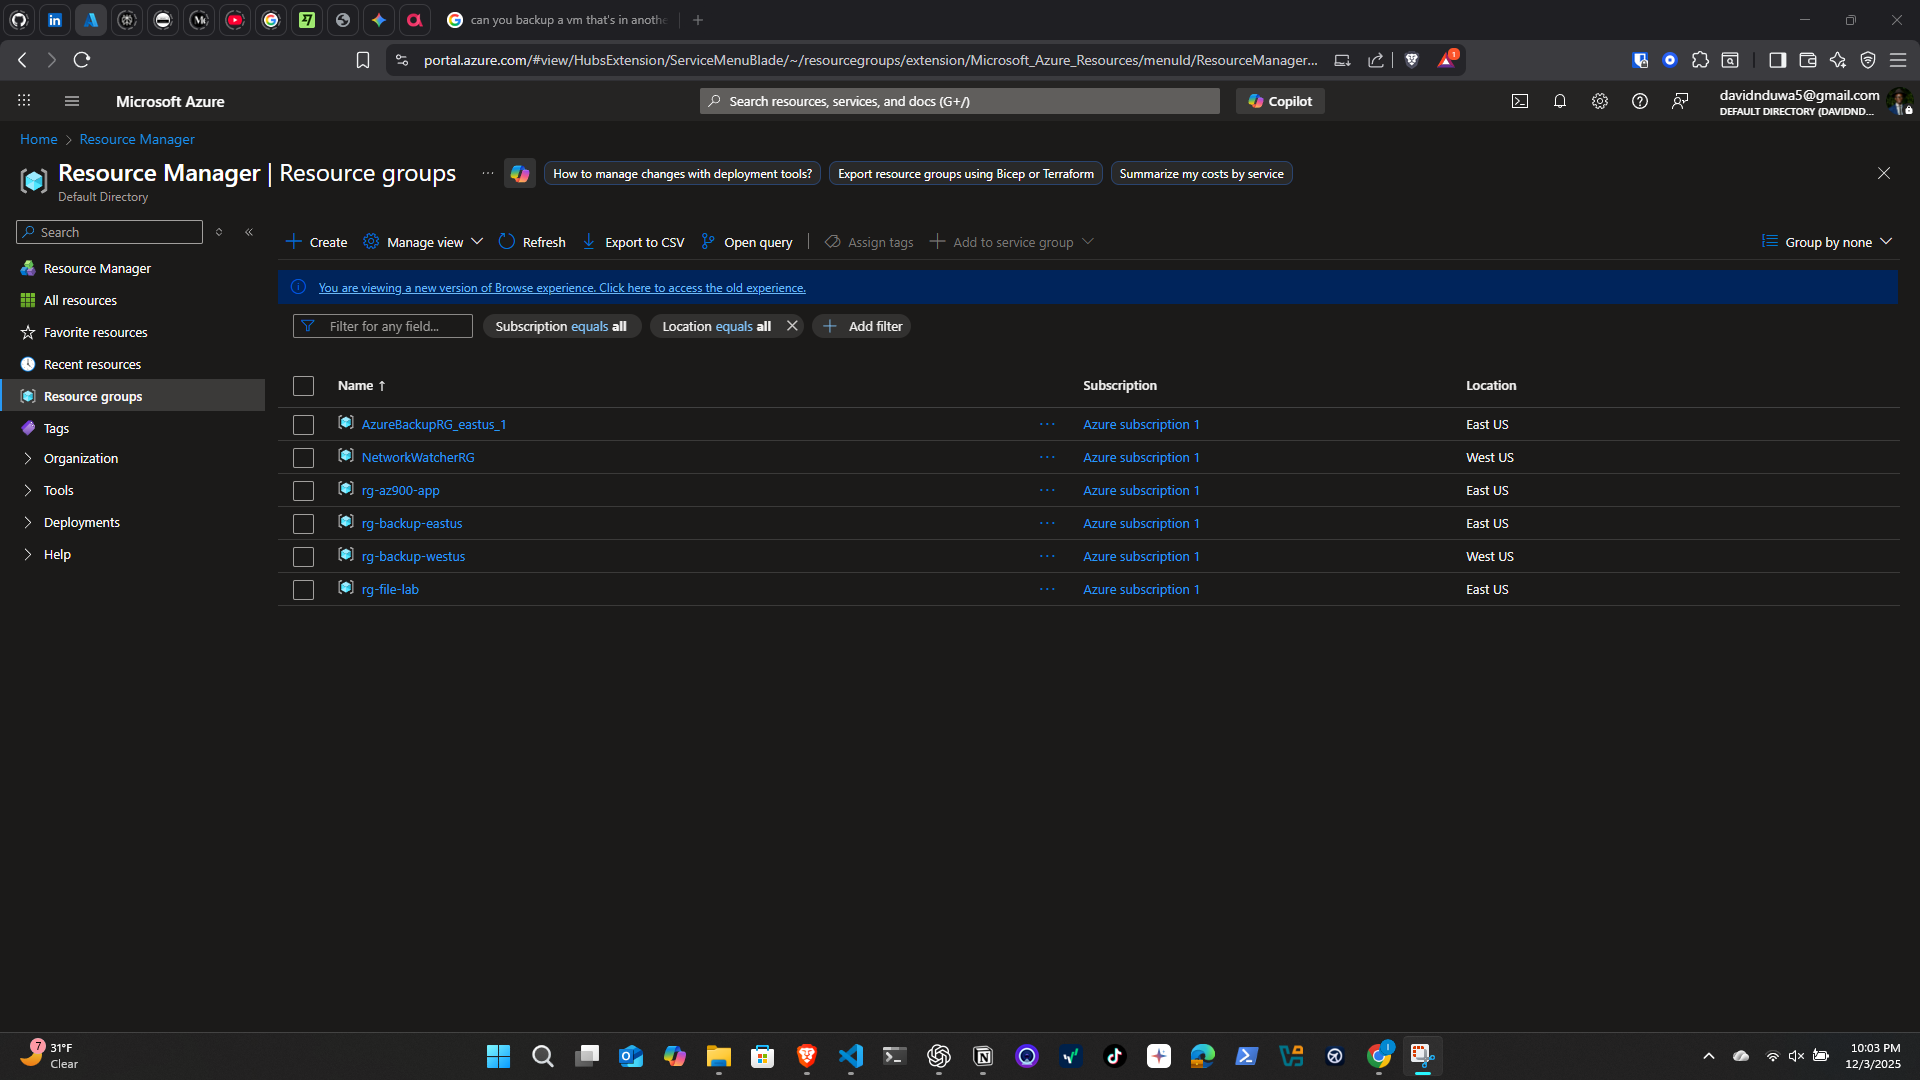Select all resource groups checkbox in header
The width and height of the screenshot is (1920, 1080).
pos(303,386)
